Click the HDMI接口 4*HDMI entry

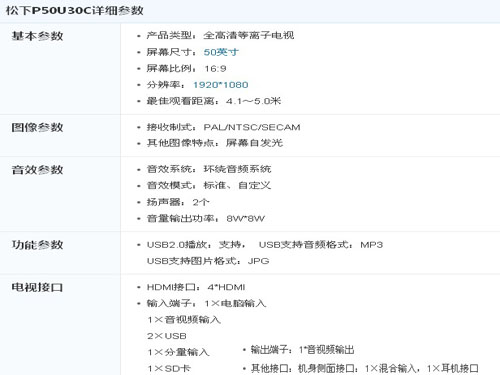pos(196,287)
